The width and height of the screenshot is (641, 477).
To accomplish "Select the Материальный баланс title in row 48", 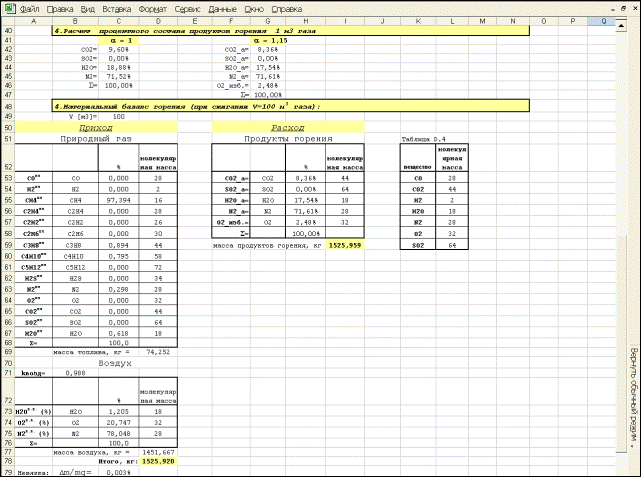I will [291, 106].
